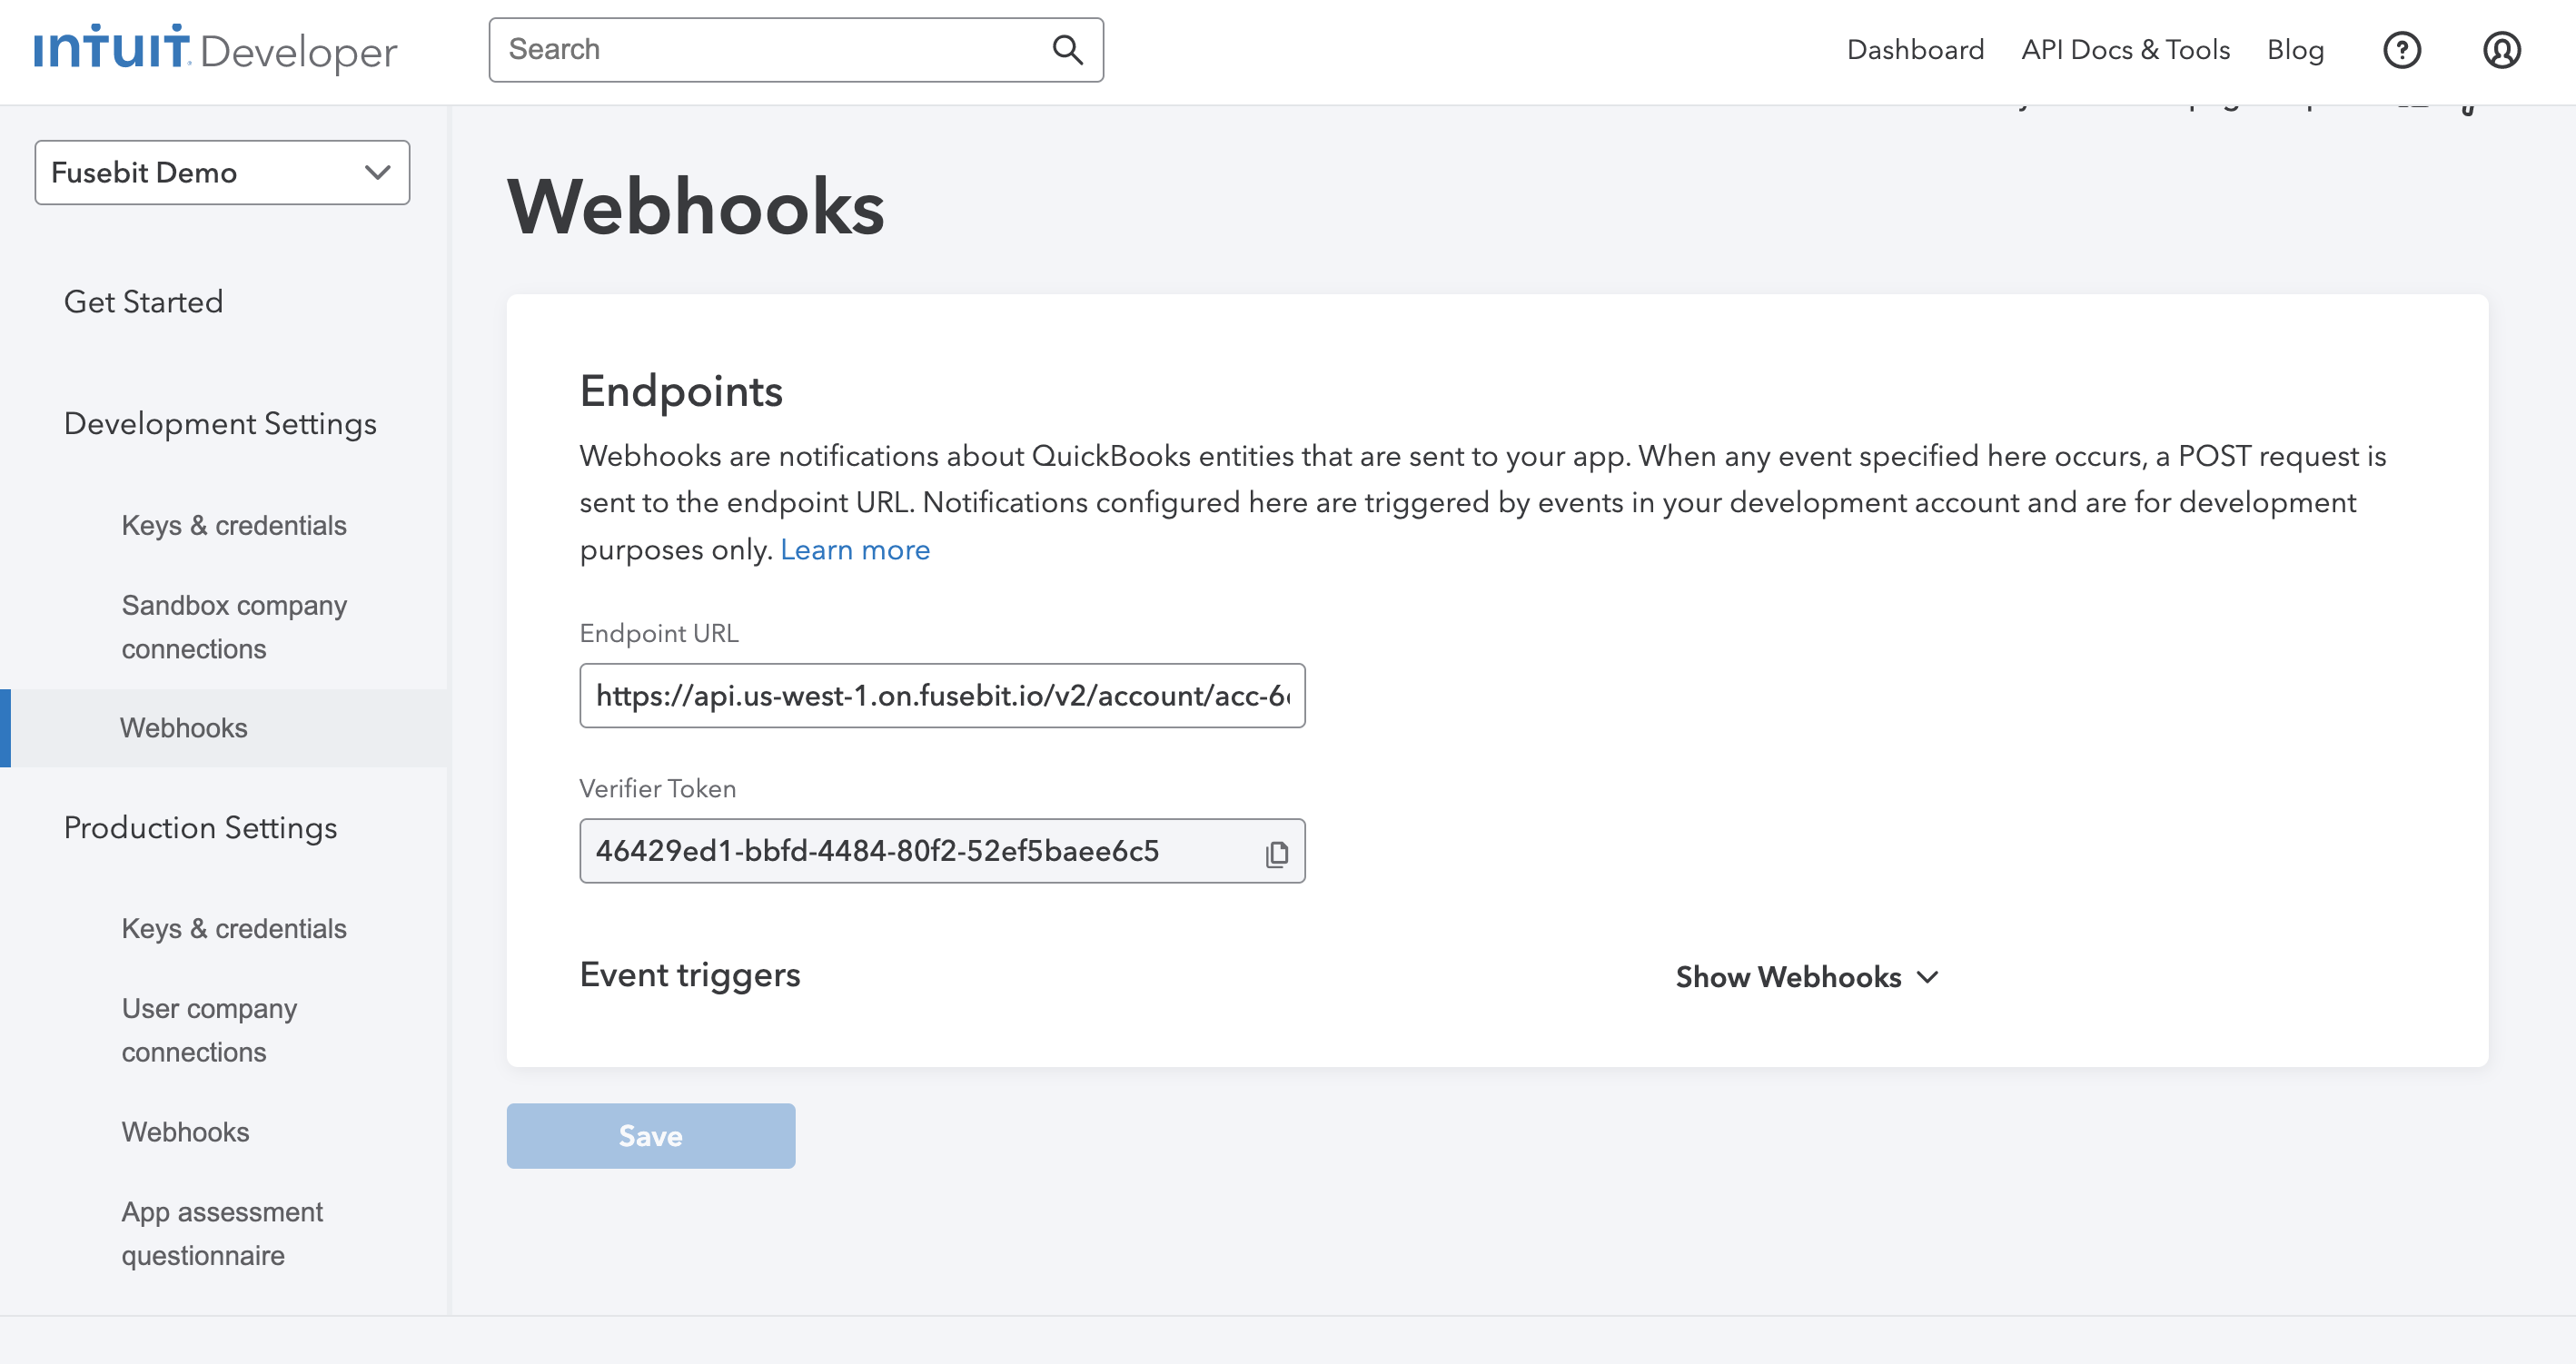
Task: Expand Show Webhooks event triggers
Action: pos(1807,977)
